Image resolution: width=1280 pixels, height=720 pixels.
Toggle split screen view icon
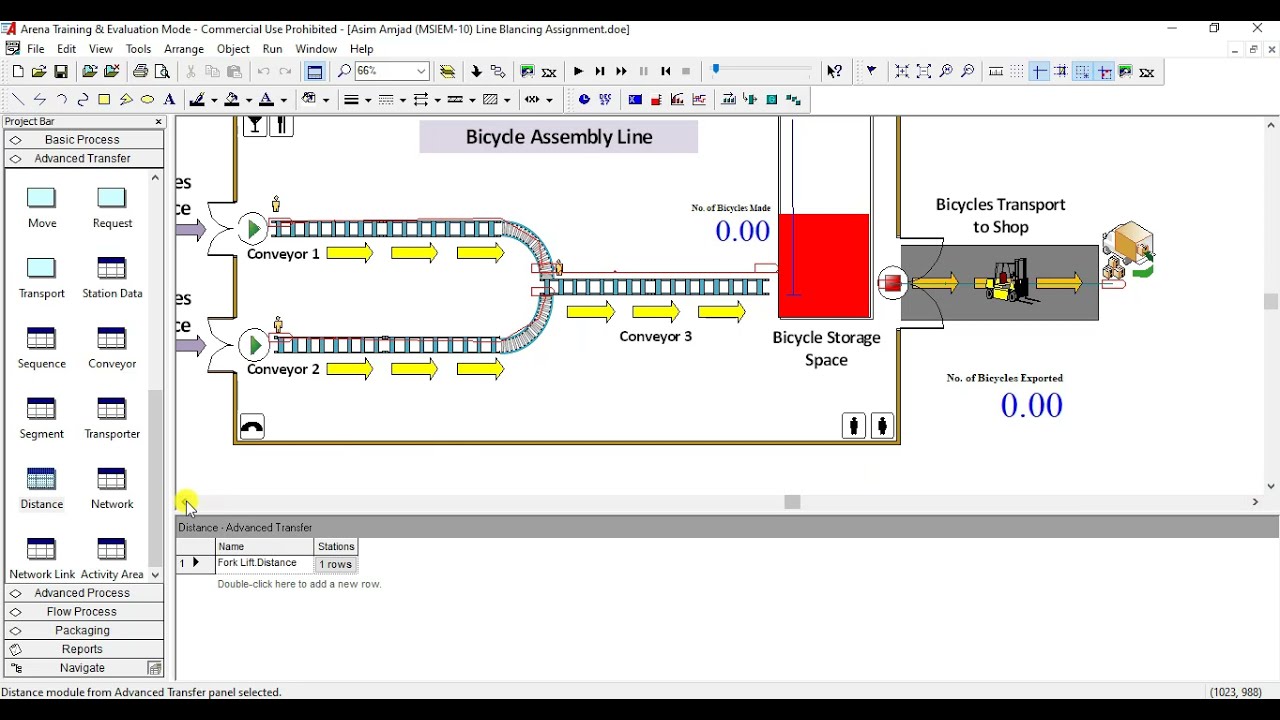315,72
